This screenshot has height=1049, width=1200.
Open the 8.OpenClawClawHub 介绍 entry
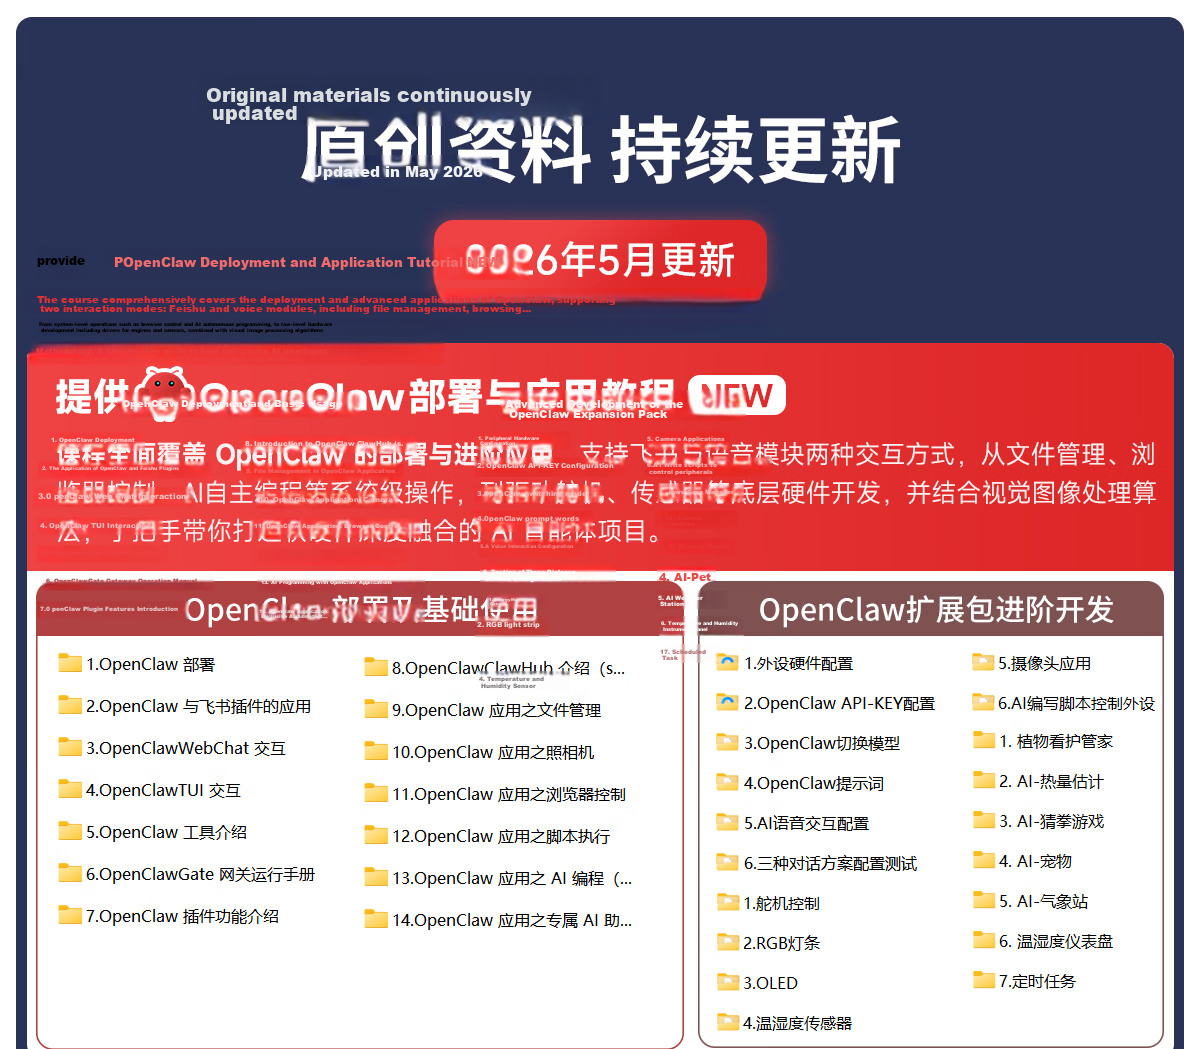pos(508,668)
